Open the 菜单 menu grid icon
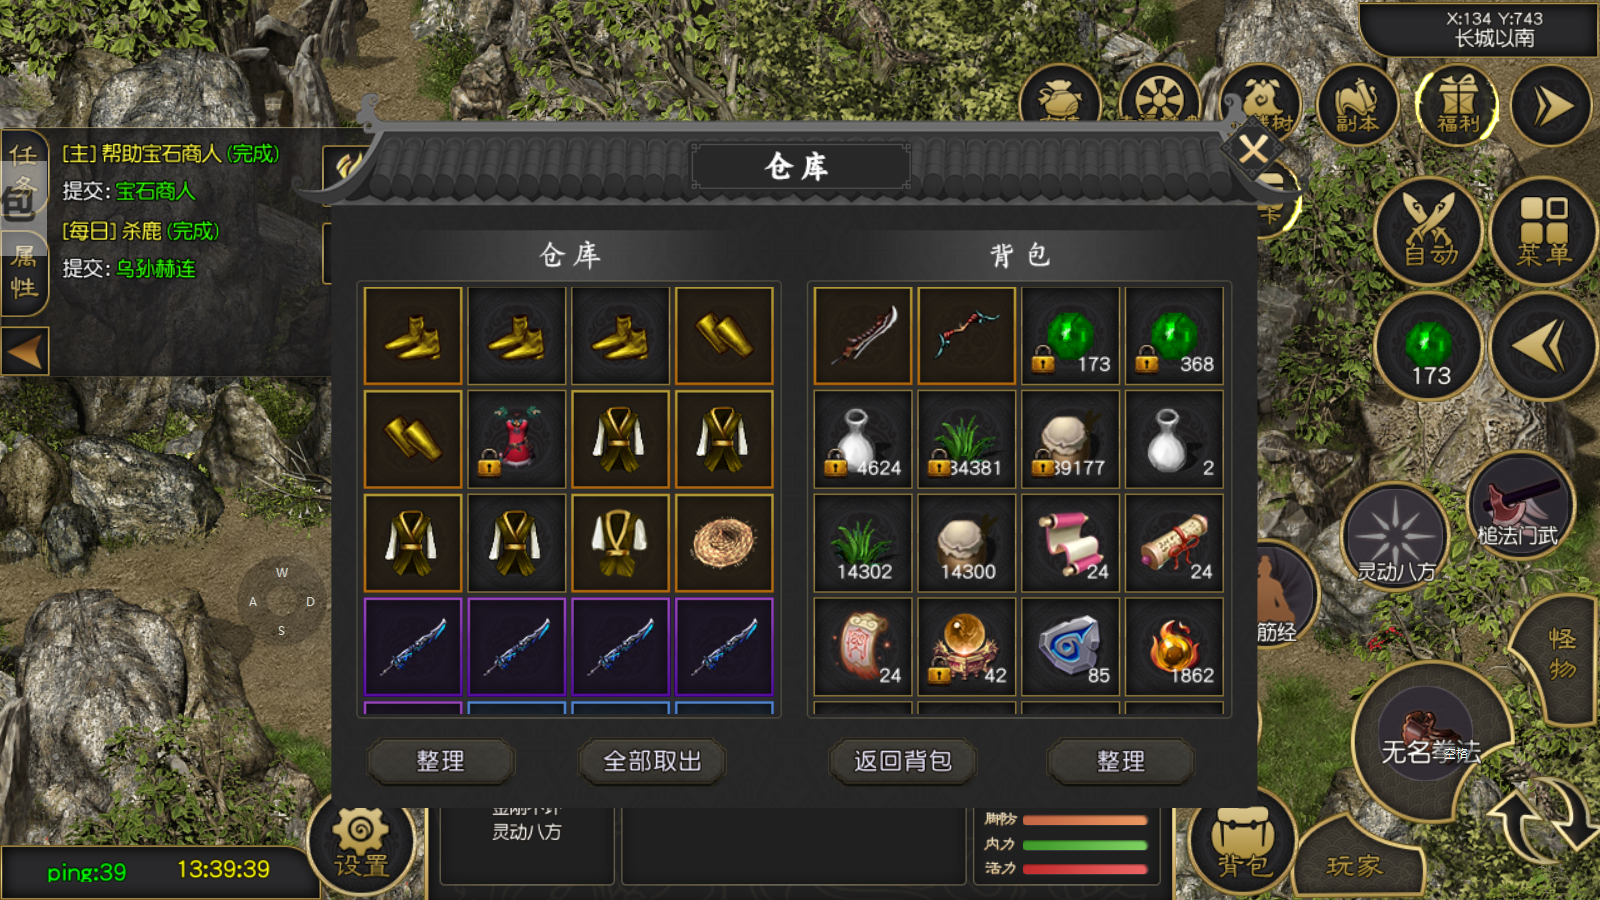1600x900 pixels. click(x=1543, y=232)
